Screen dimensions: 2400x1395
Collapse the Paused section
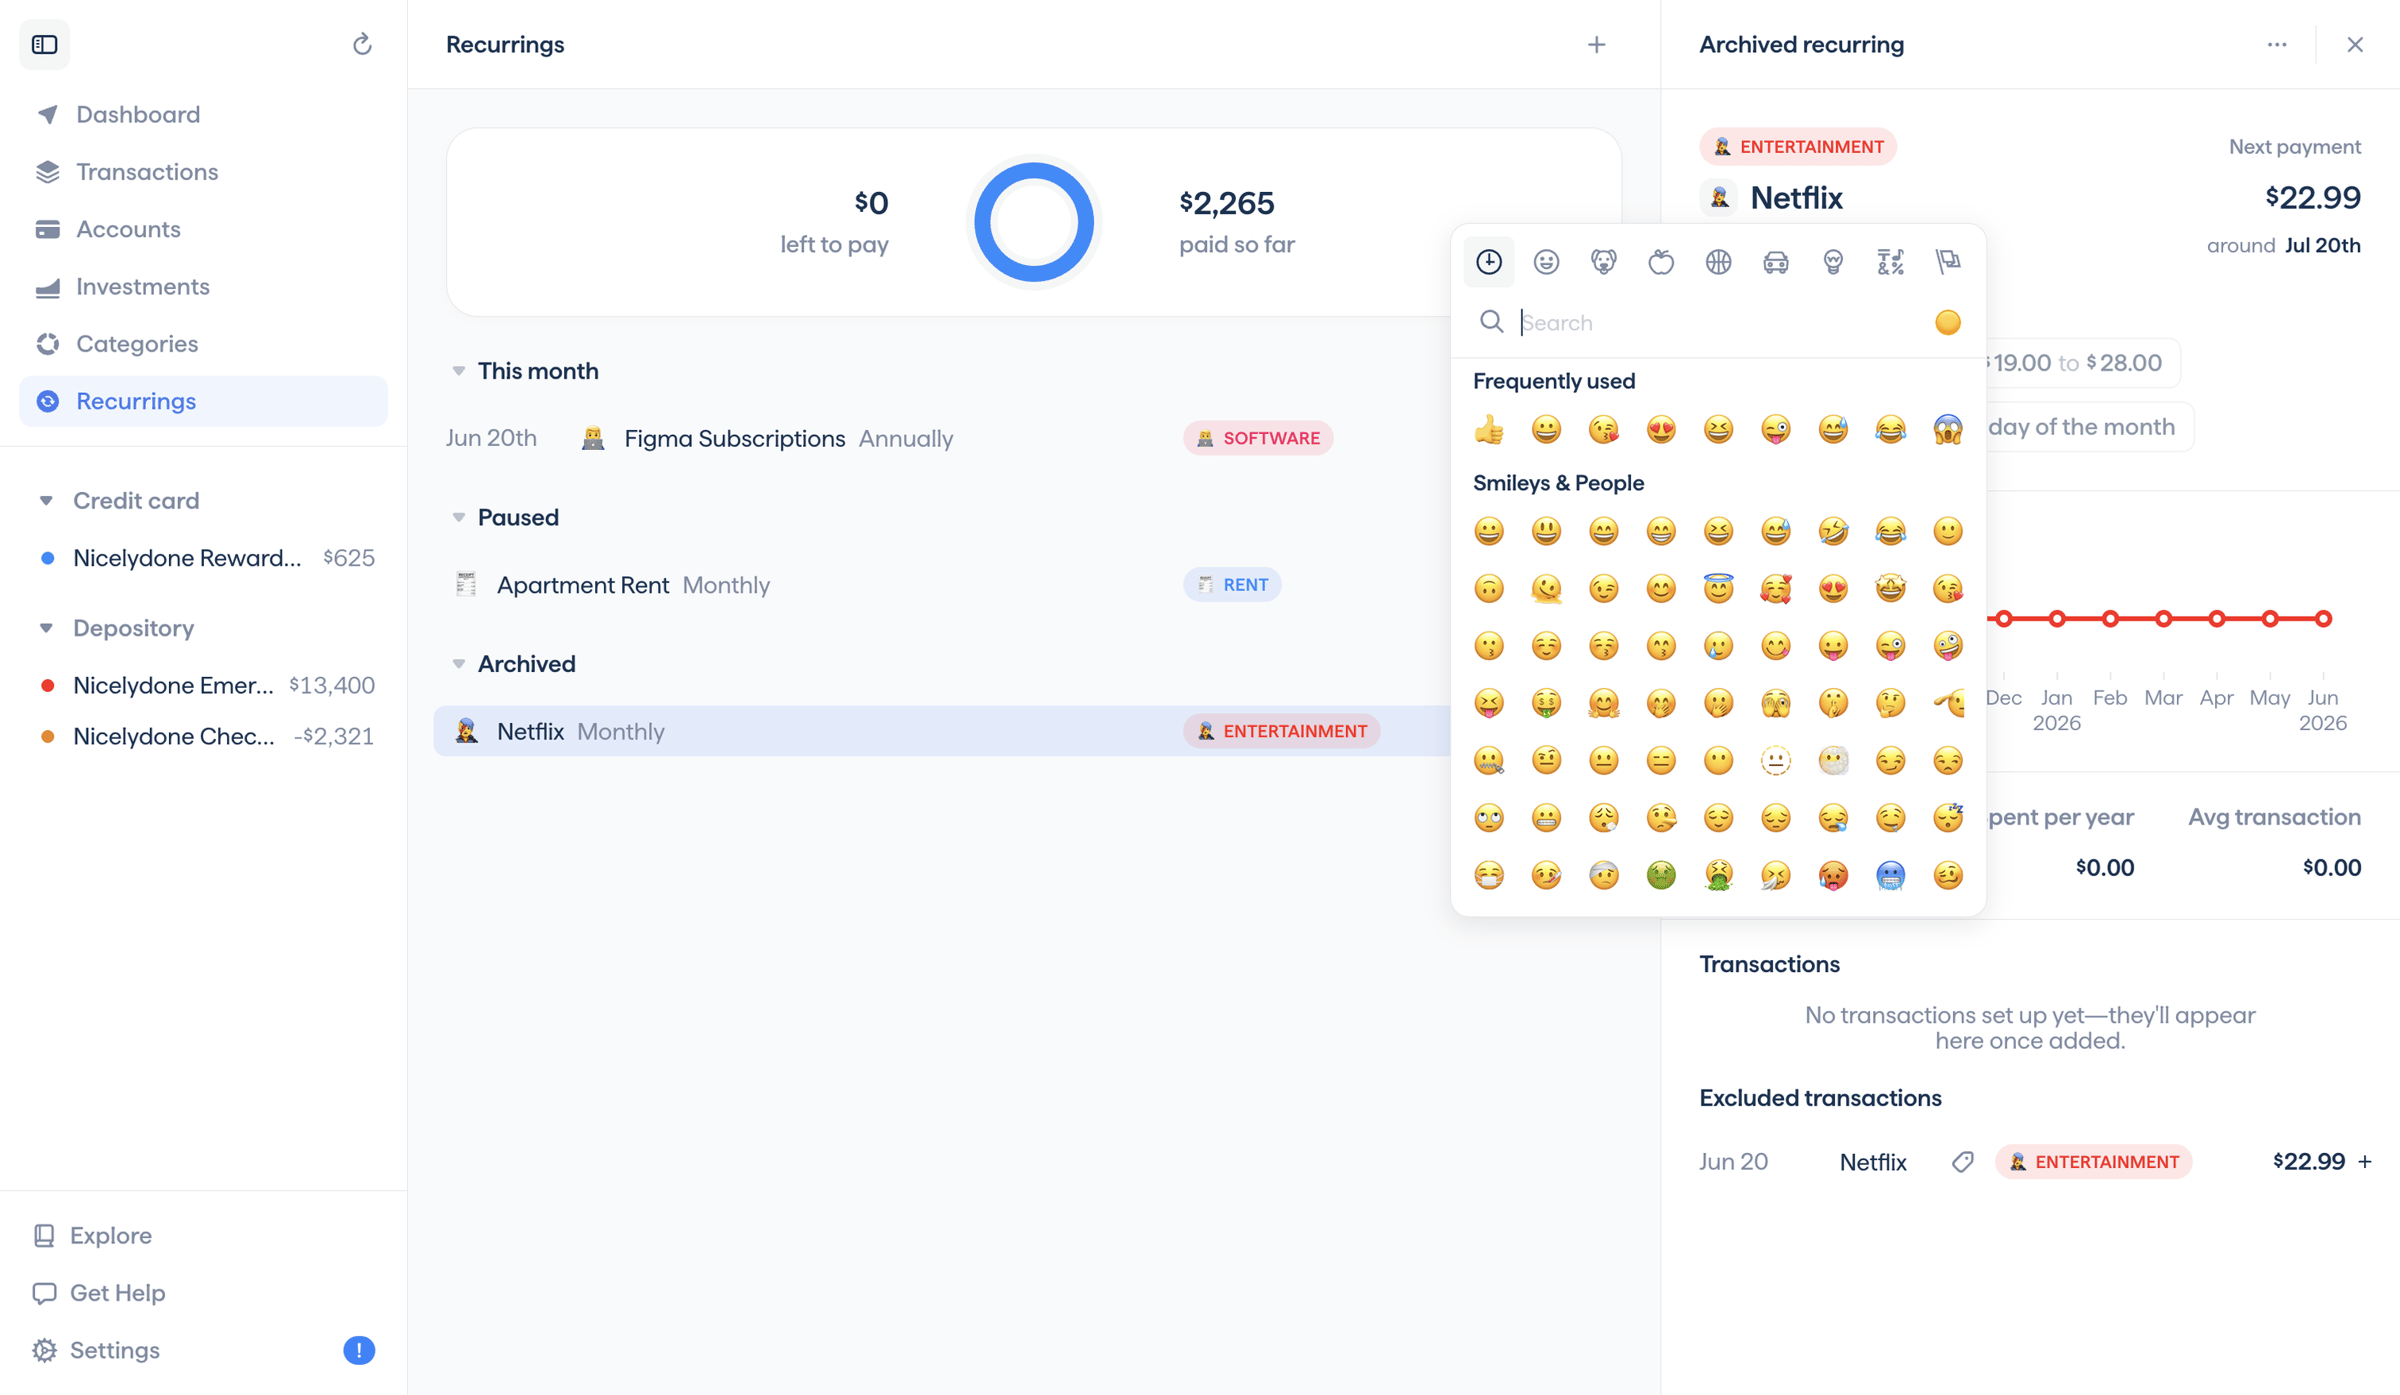coord(458,517)
